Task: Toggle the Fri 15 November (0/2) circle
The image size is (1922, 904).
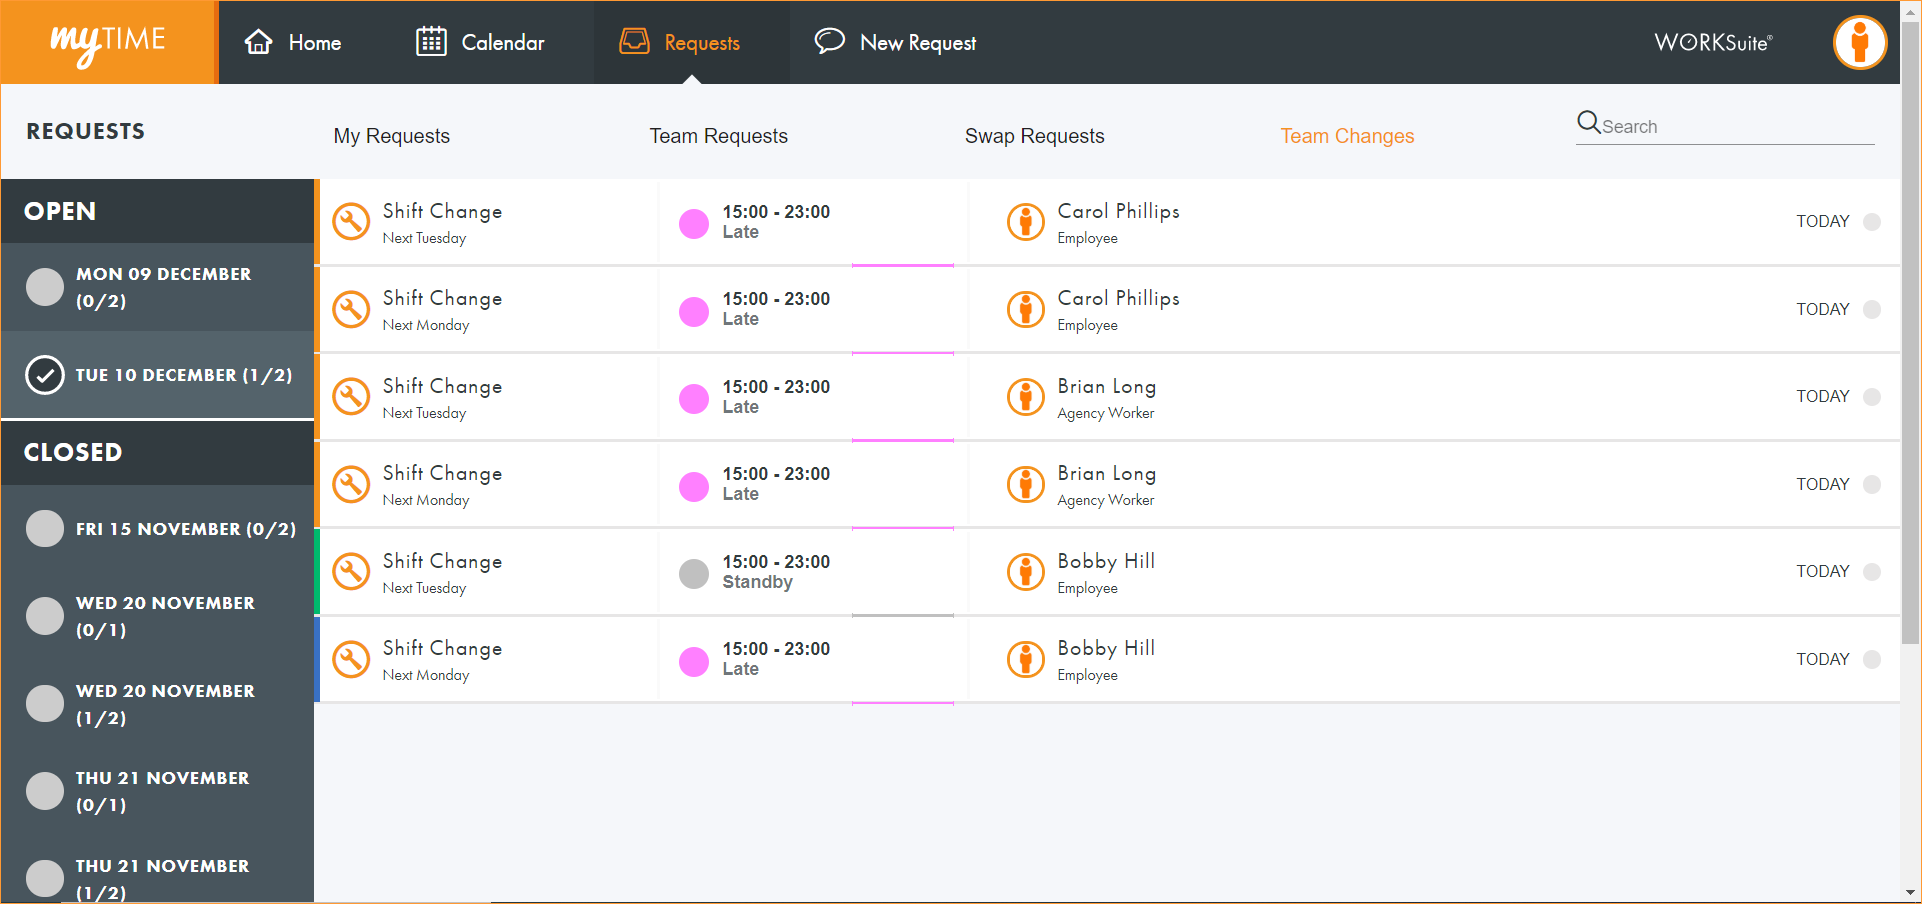Action: point(45,528)
